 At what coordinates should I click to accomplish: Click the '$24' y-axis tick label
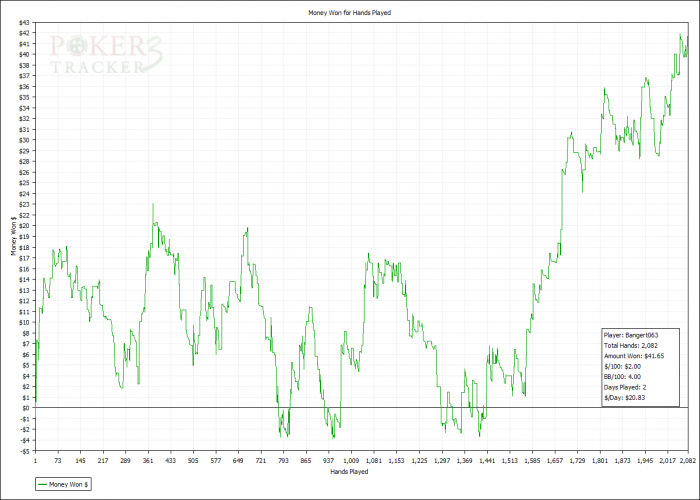[x=24, y=194]
